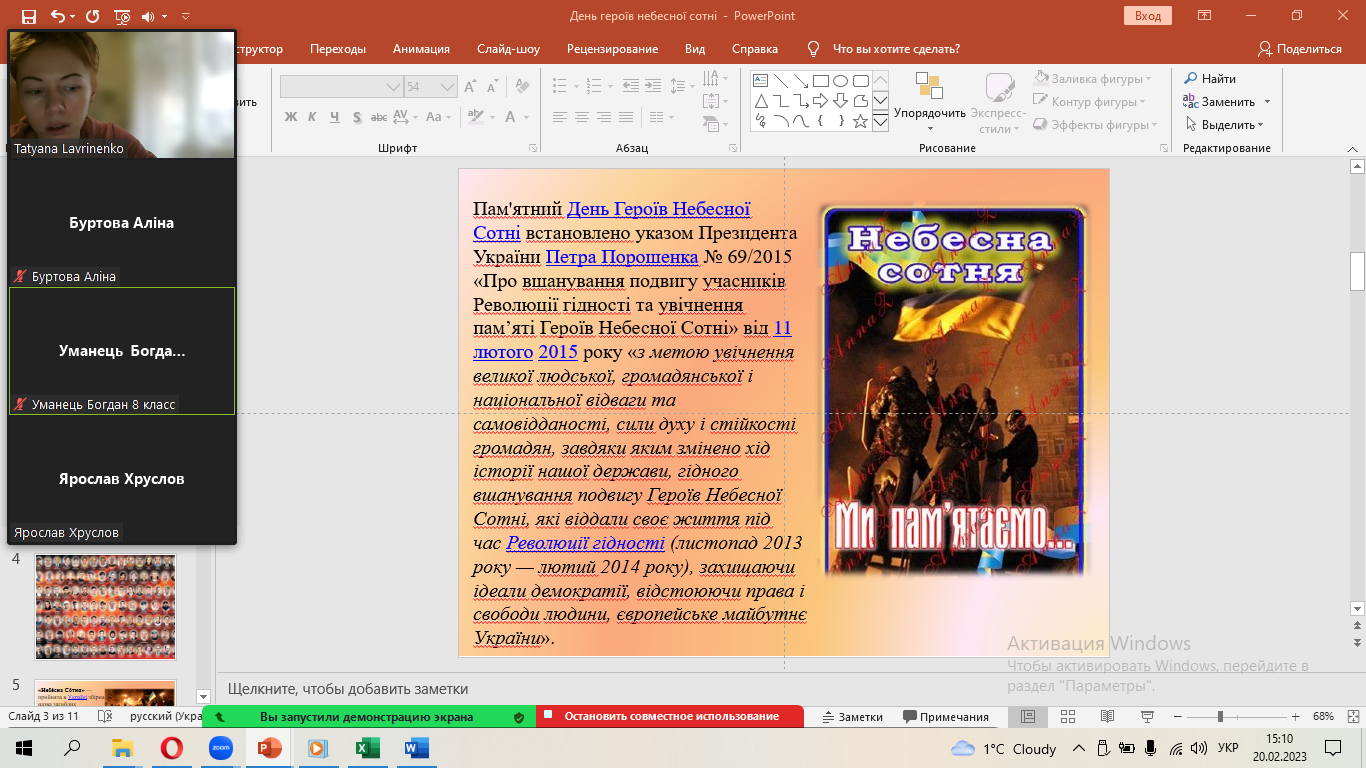The image size is (1366, 768).
Task: Toggle the Заметки notes pane
Action: pyautogui.click(x=852, y=717)
